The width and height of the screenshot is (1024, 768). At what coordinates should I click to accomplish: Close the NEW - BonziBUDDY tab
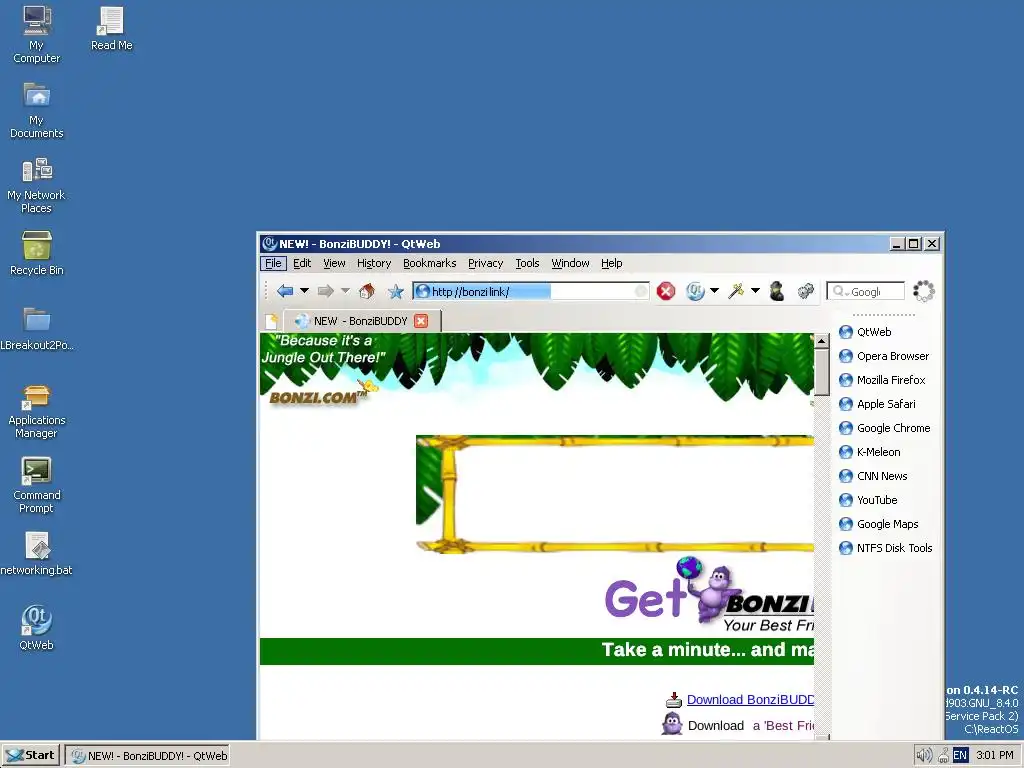tap(421, 321)
